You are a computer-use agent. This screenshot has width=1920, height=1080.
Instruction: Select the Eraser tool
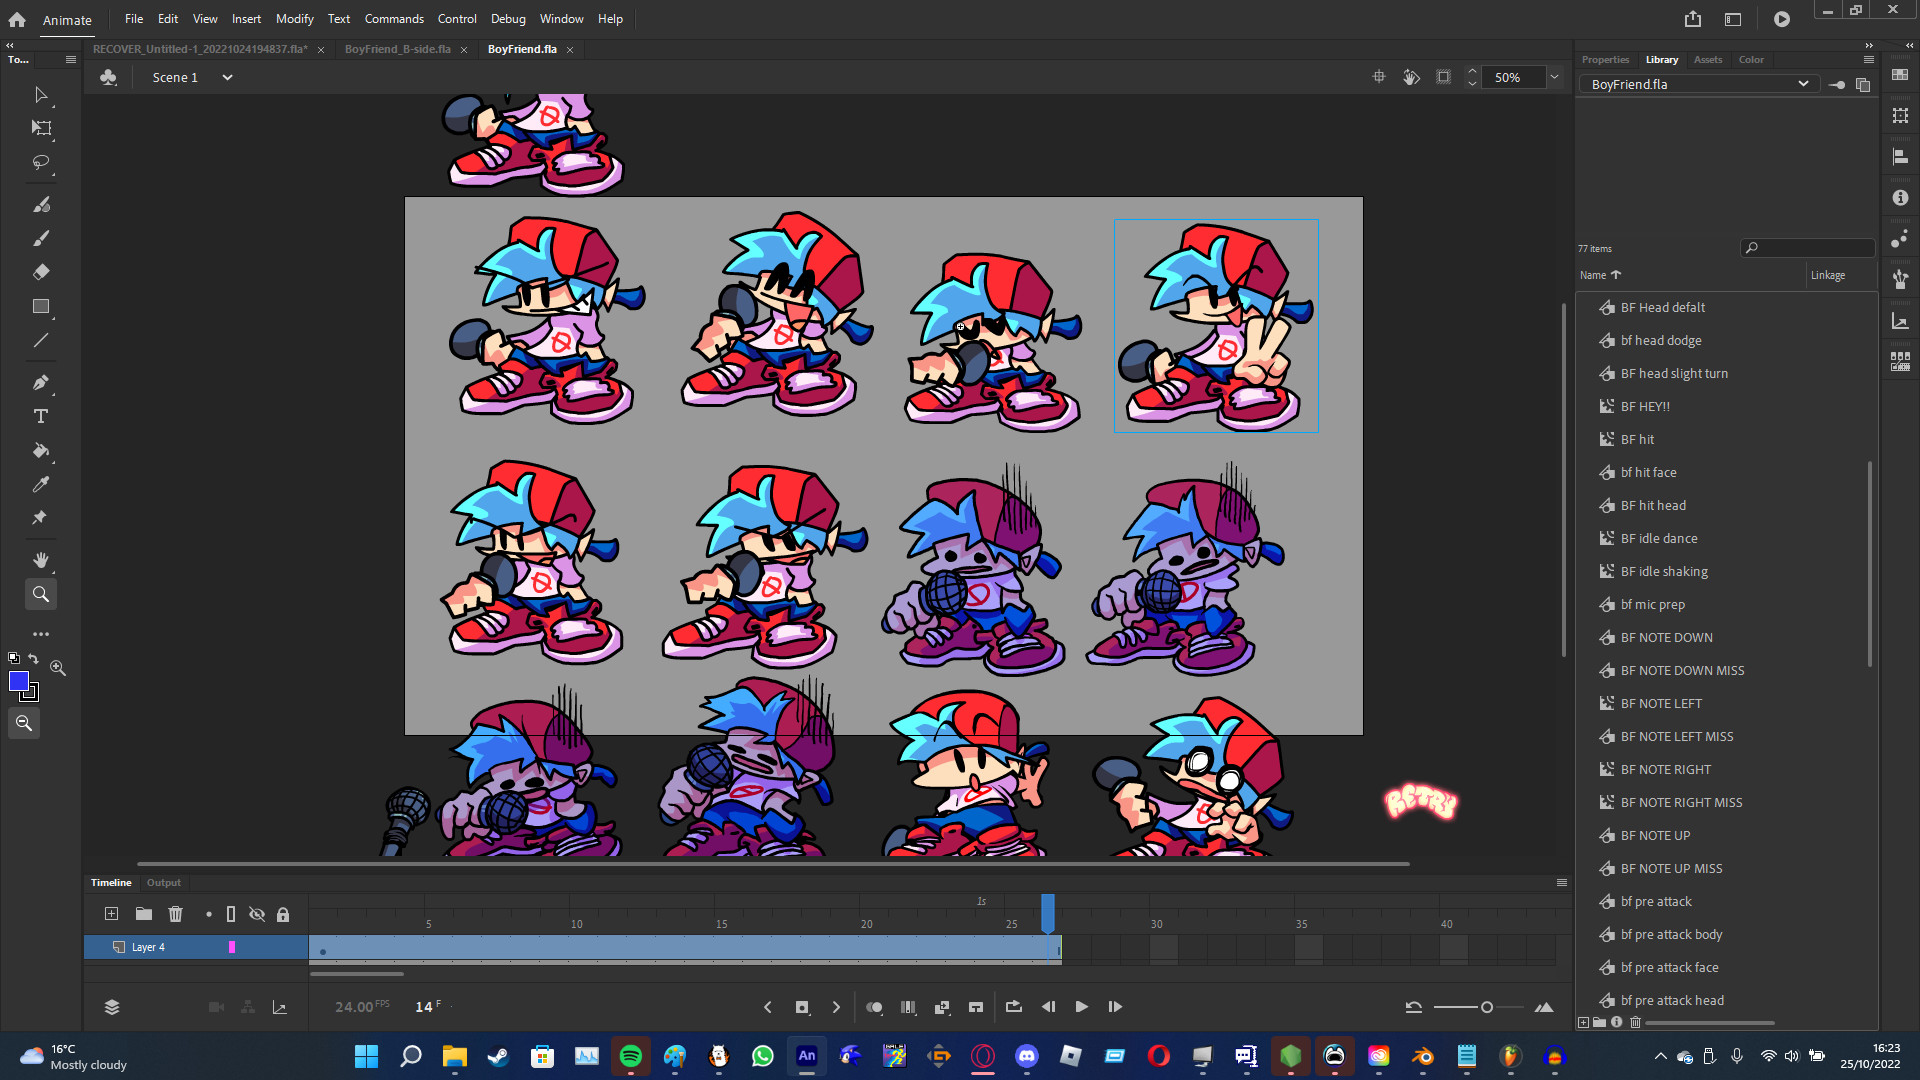pos(41,272)
